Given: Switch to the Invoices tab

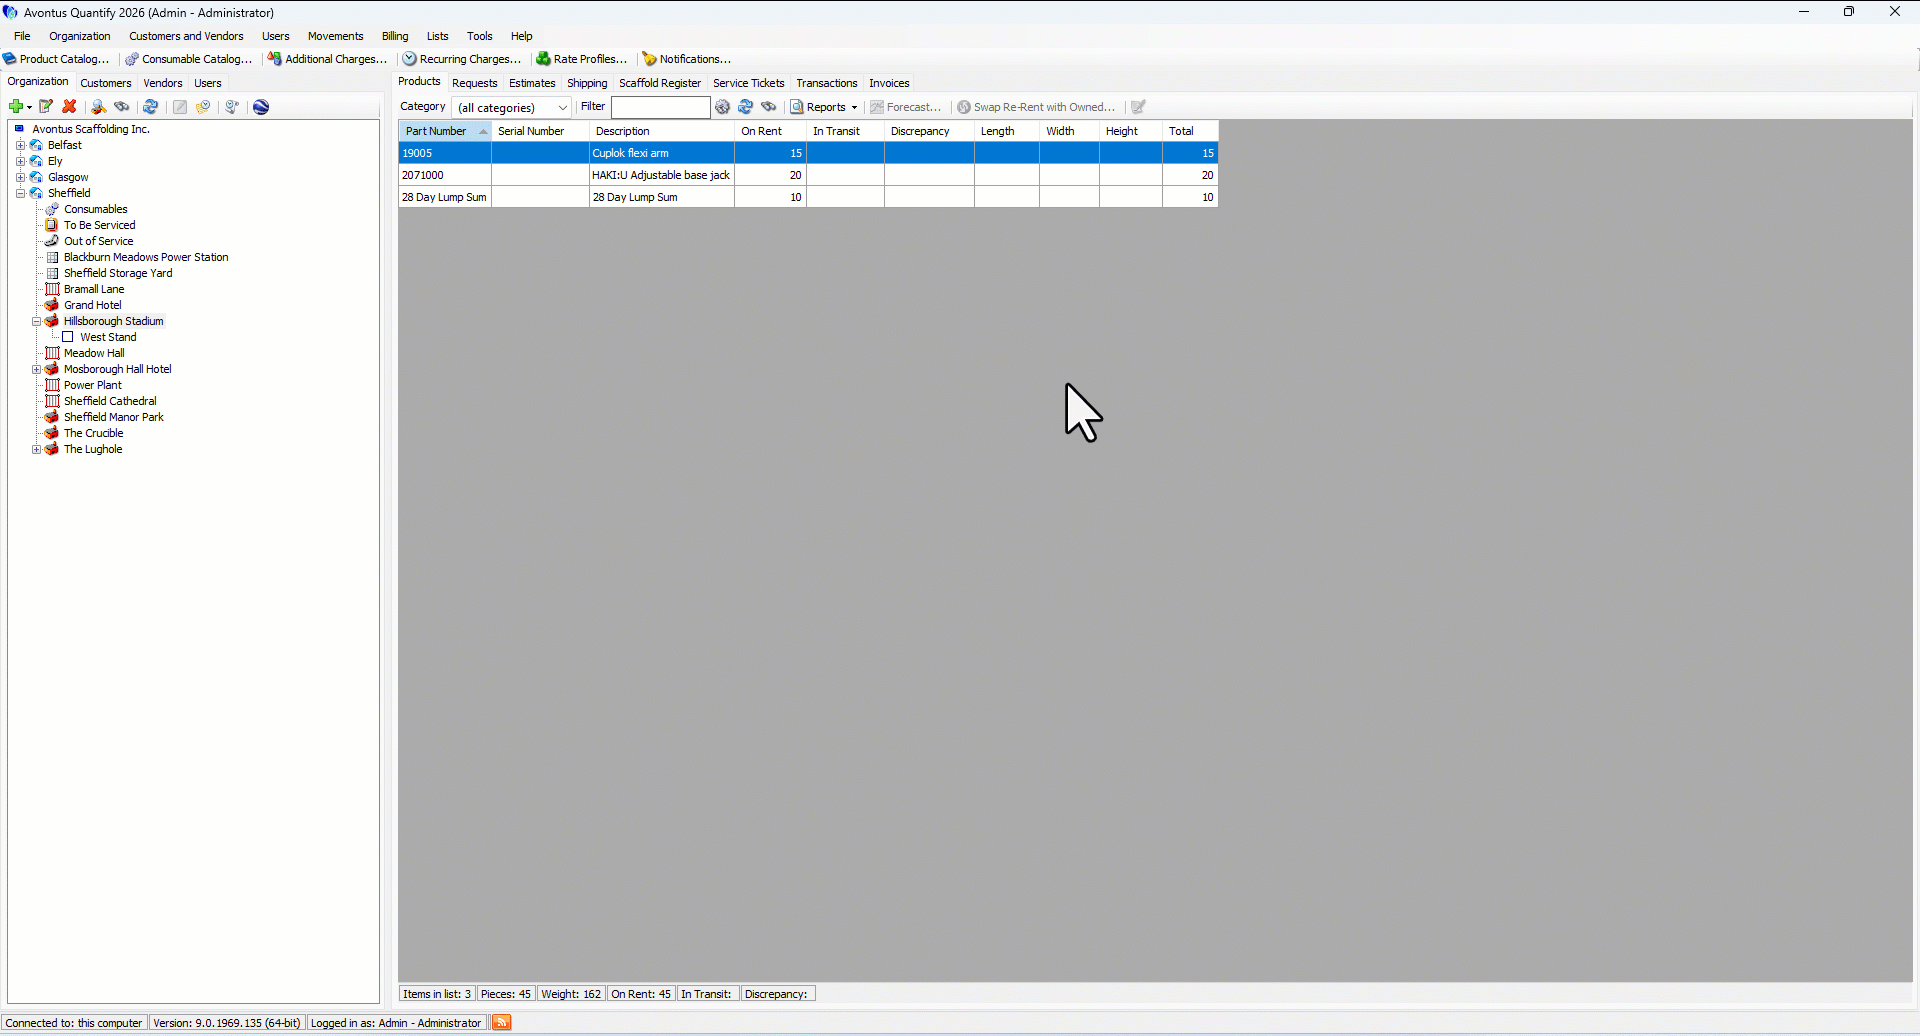Looking at the screenshot, I should pos(889,83).
